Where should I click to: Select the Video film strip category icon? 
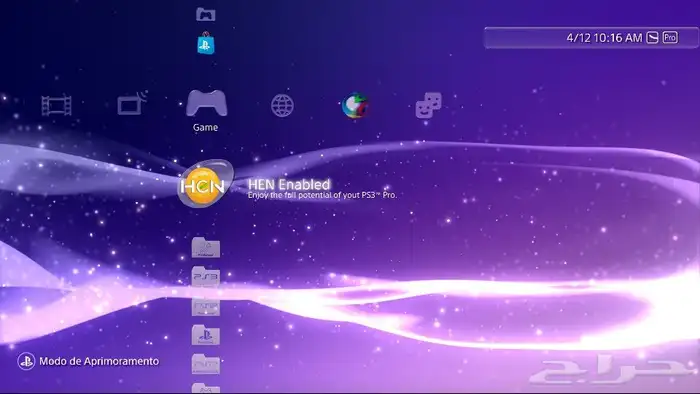56,105
